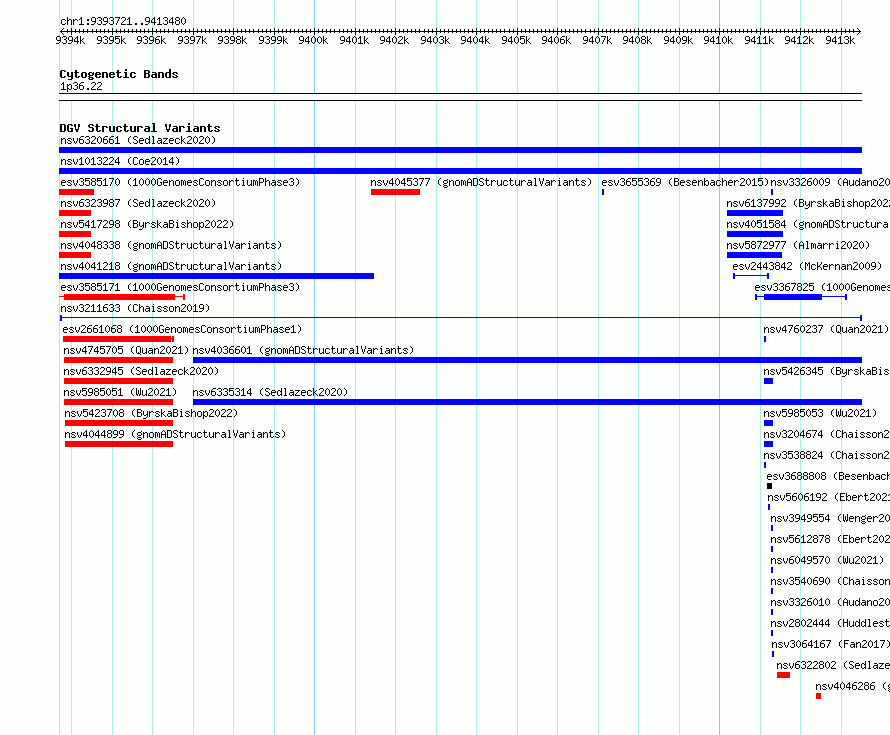
Task: Select nsv6049570 (Wu2021) label
Action: (827, 560)
